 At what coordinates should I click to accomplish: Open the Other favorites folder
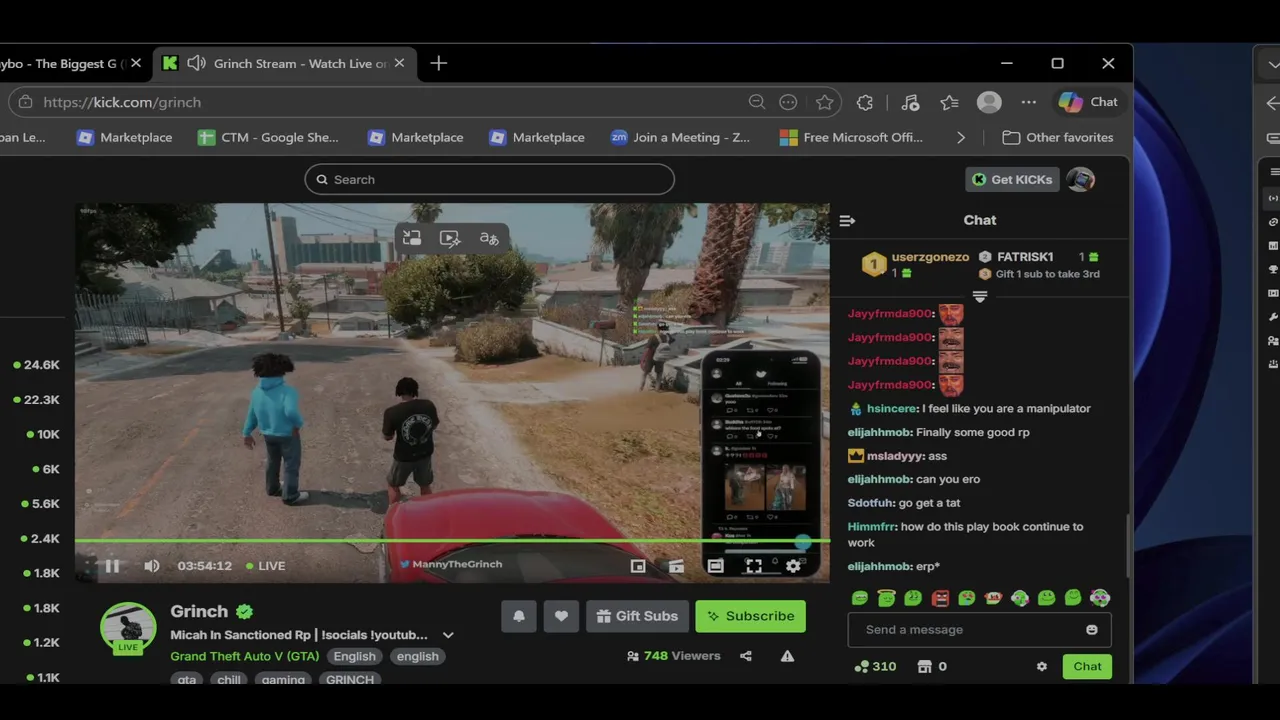point(1058,138)
